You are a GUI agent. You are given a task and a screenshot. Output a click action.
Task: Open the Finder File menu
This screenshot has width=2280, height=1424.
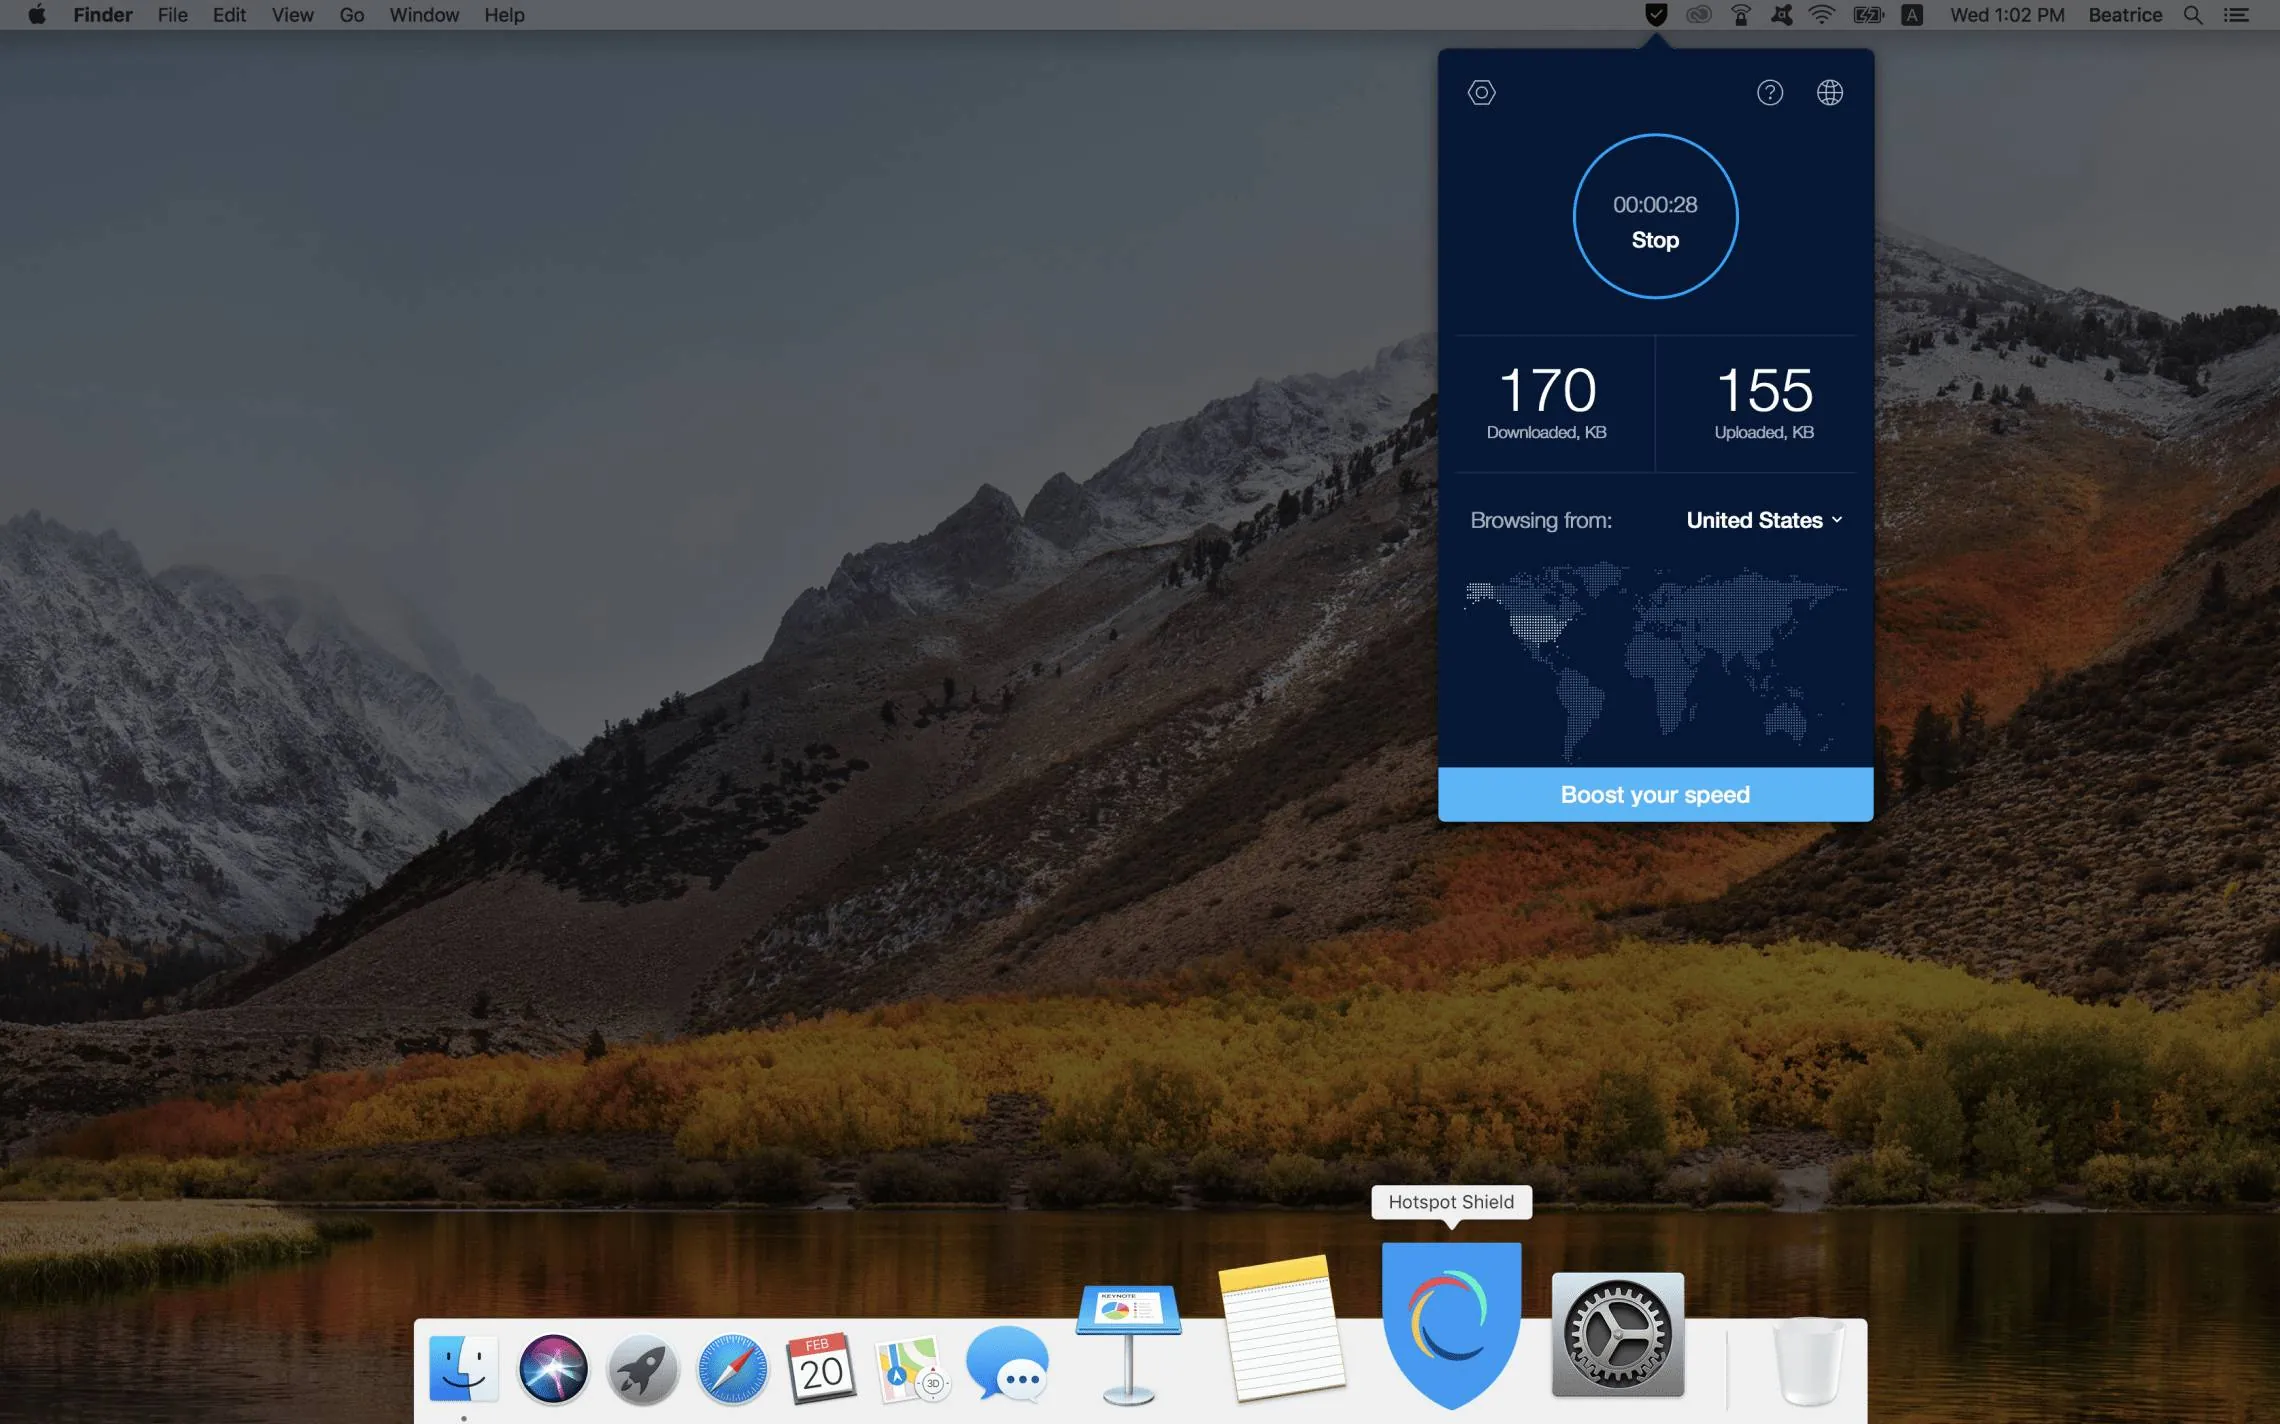coord(172,14)
